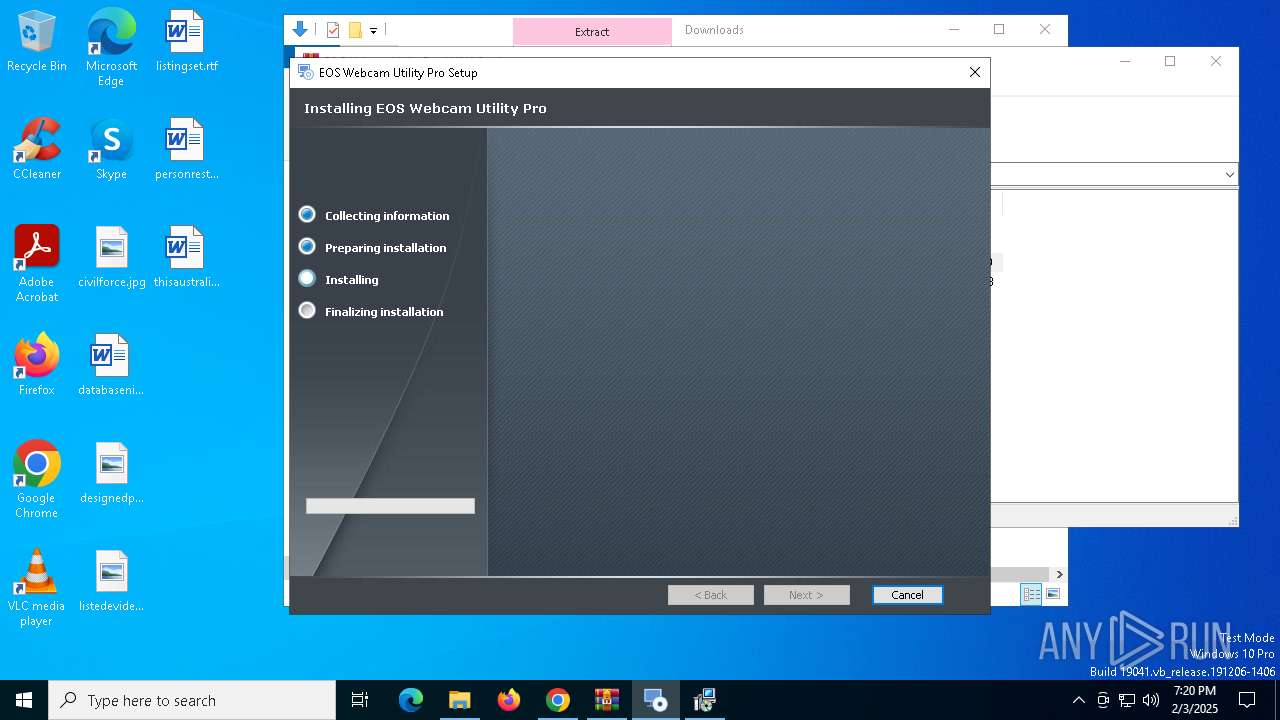Cancel the EOS Webcam Utility installation
This screenshot has height=720, width=1280.
(907, 595)
